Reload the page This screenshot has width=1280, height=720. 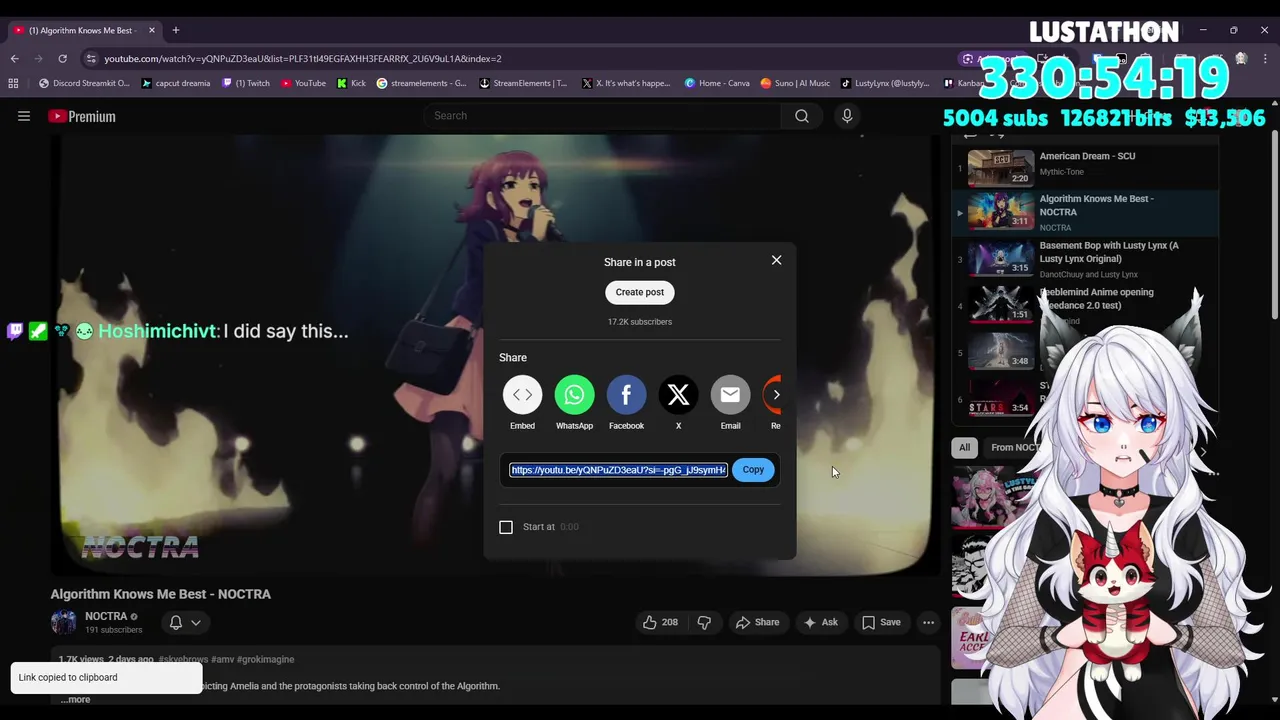[62, 58]
